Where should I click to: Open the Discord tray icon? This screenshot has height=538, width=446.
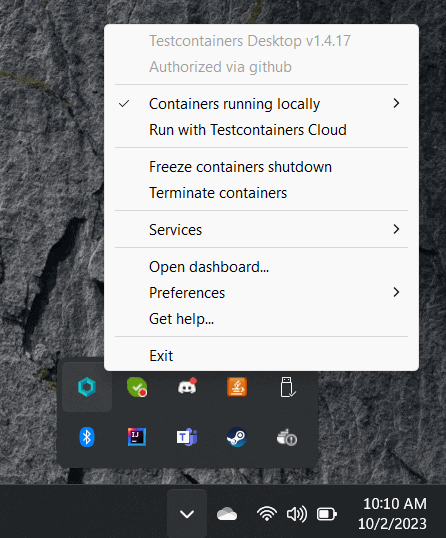(187, 387)
